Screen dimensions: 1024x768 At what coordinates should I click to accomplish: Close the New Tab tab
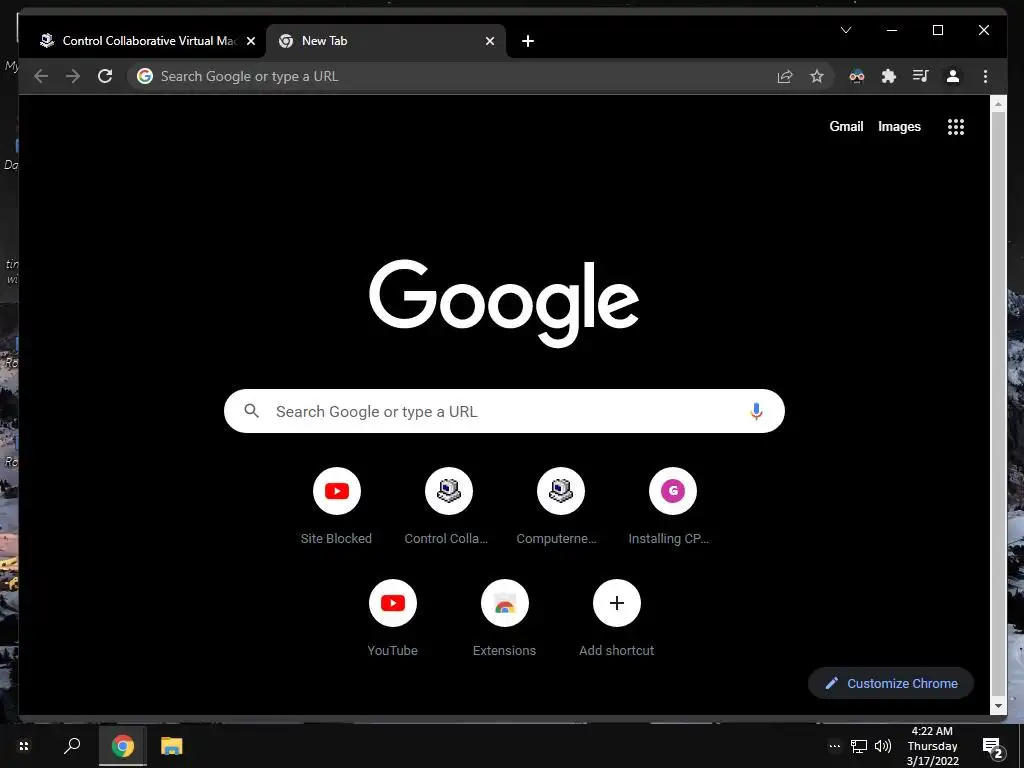(x=490, y=41)
